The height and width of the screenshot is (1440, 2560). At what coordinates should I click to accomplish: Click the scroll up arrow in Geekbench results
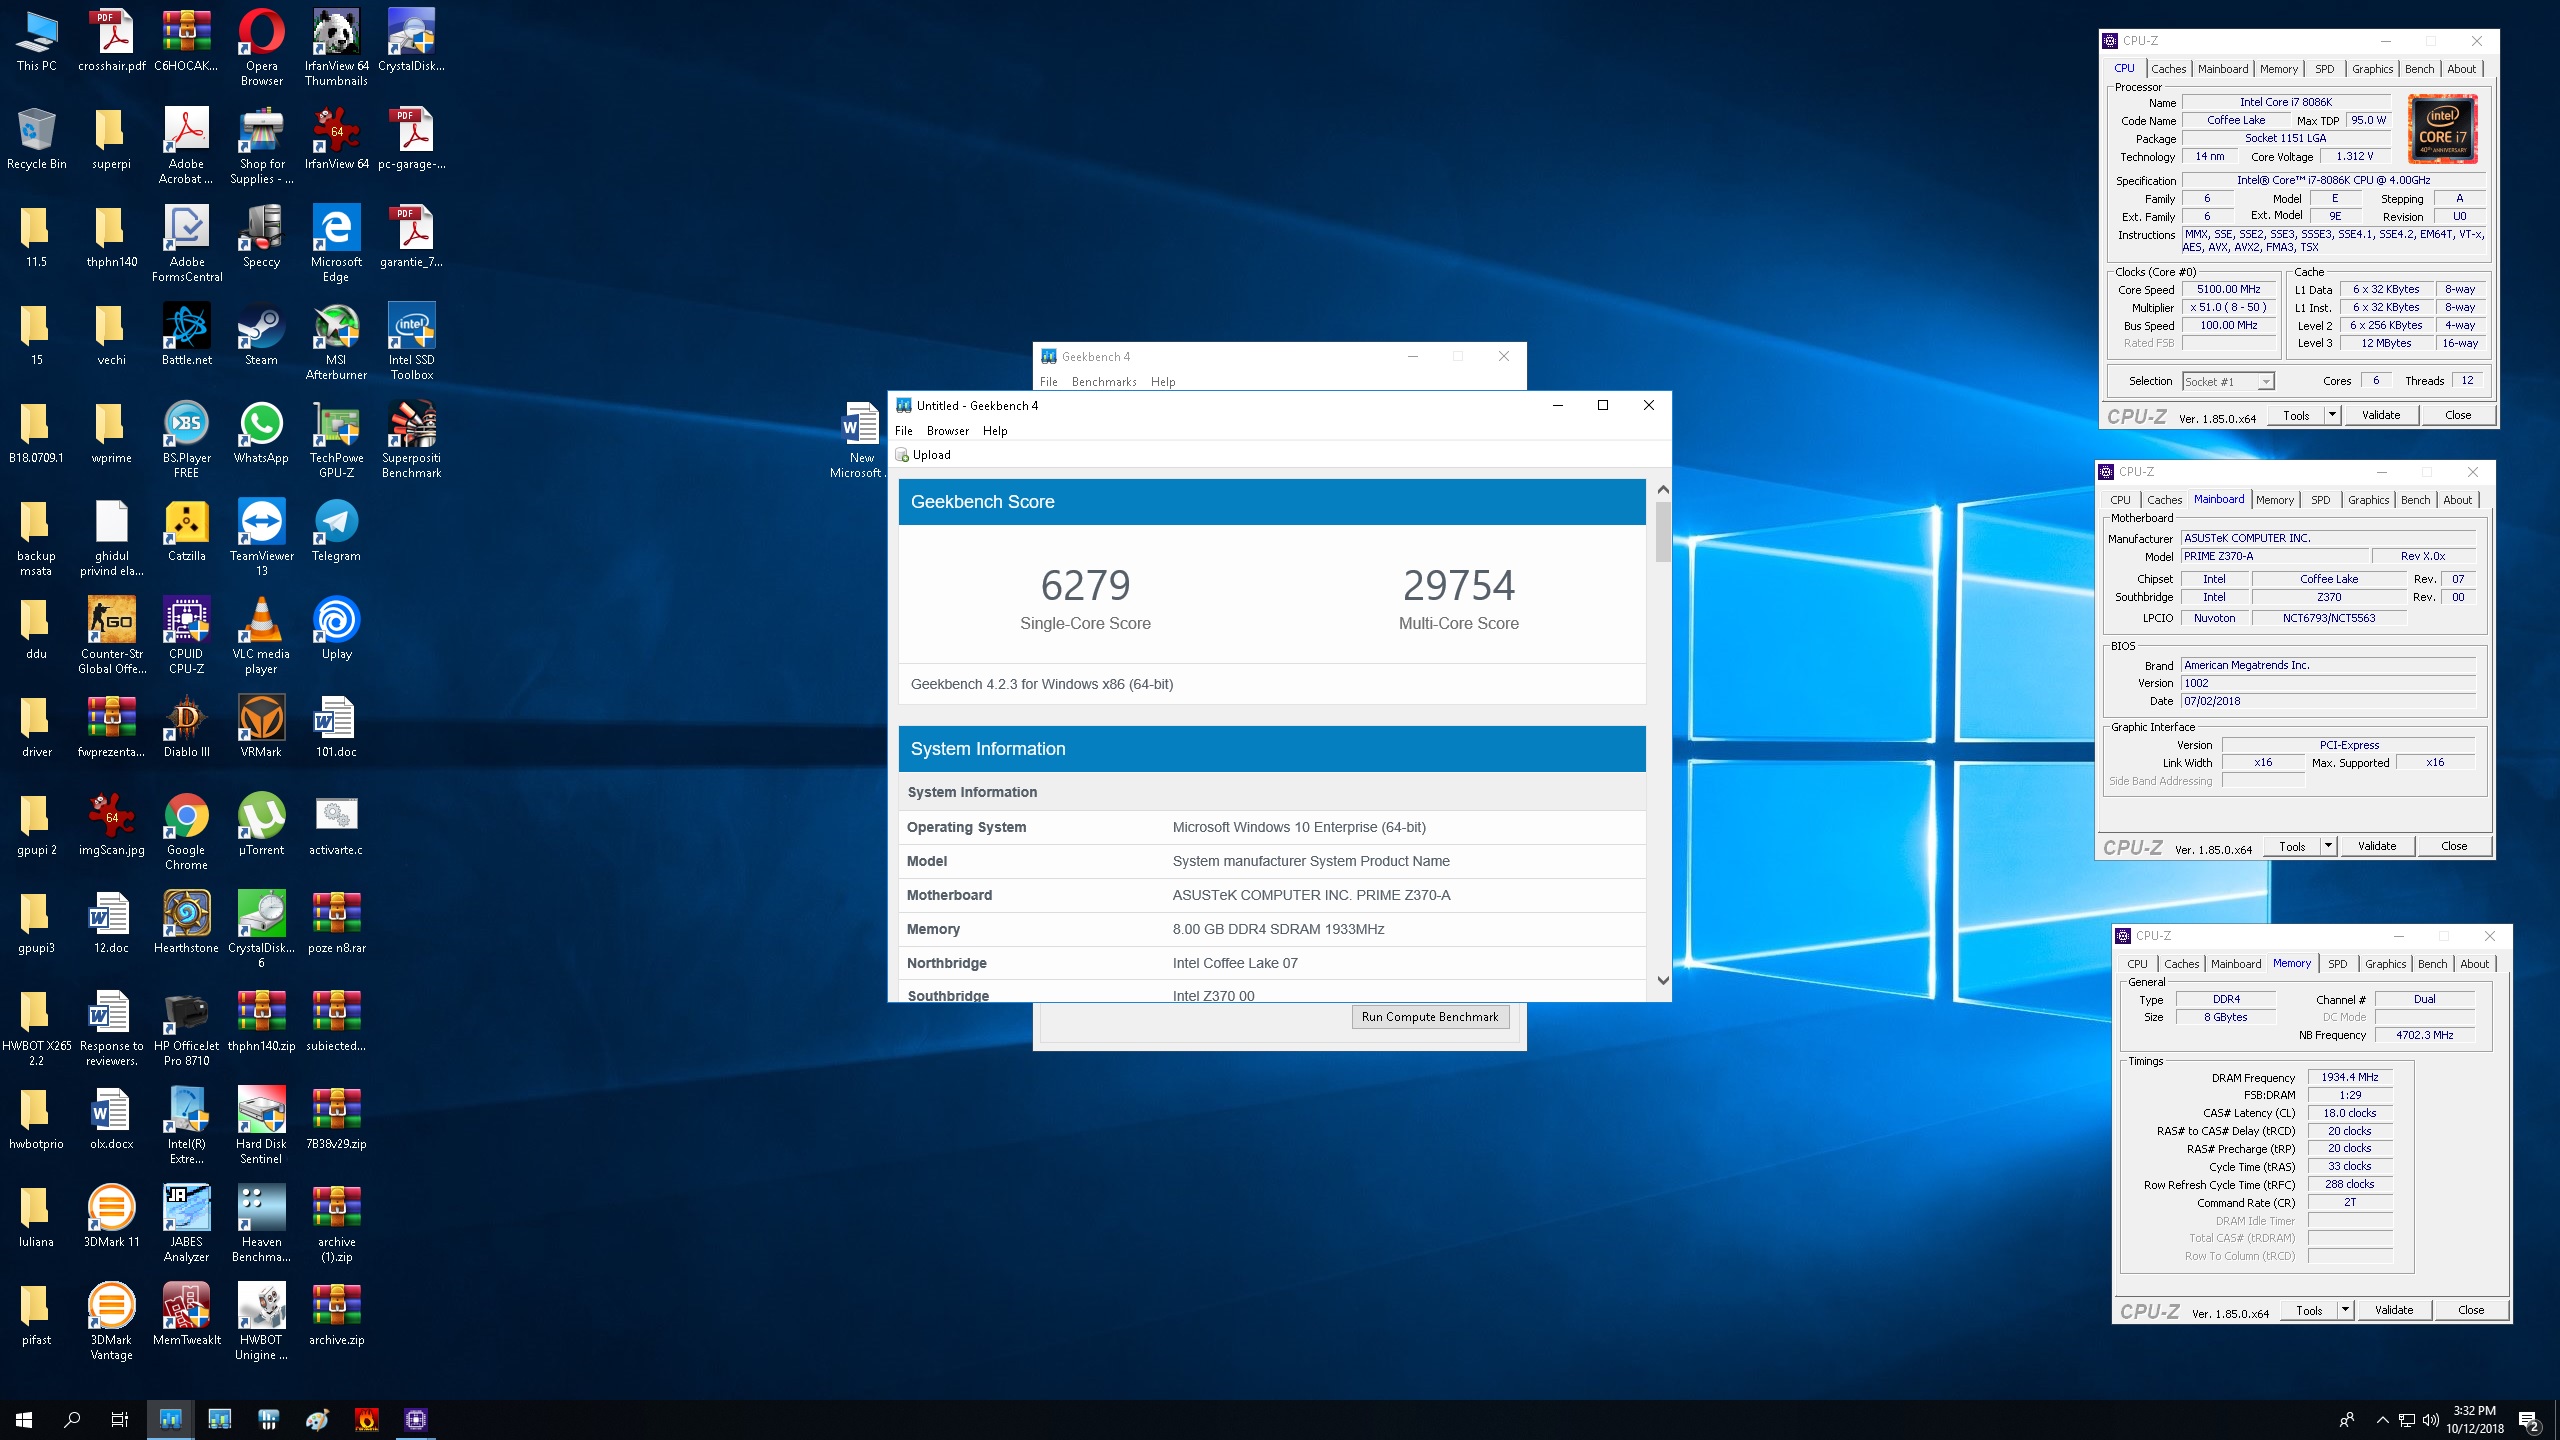coord(1662,490)
